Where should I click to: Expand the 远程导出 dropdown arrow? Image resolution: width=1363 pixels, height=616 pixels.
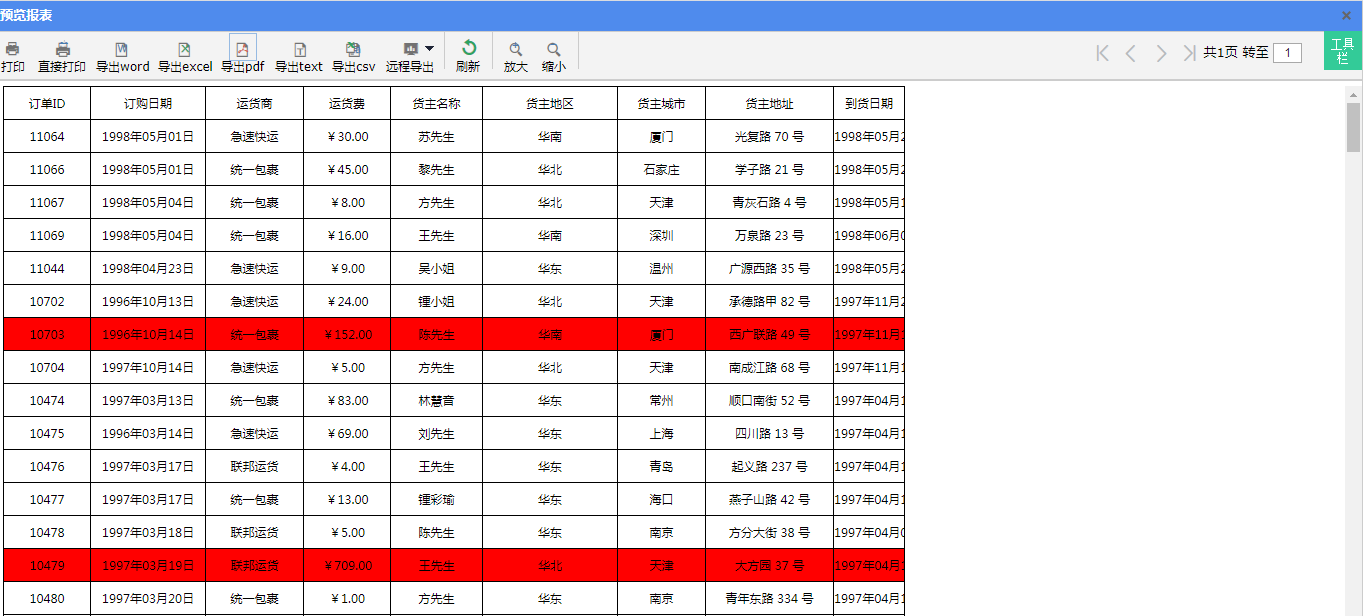click(429, 48)
